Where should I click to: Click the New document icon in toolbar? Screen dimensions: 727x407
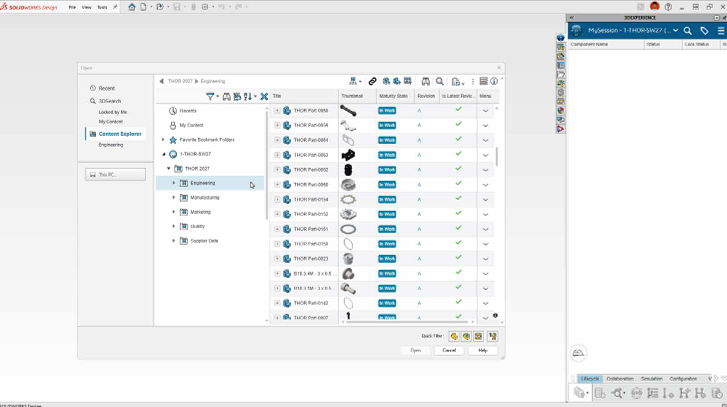click(143, 7)
